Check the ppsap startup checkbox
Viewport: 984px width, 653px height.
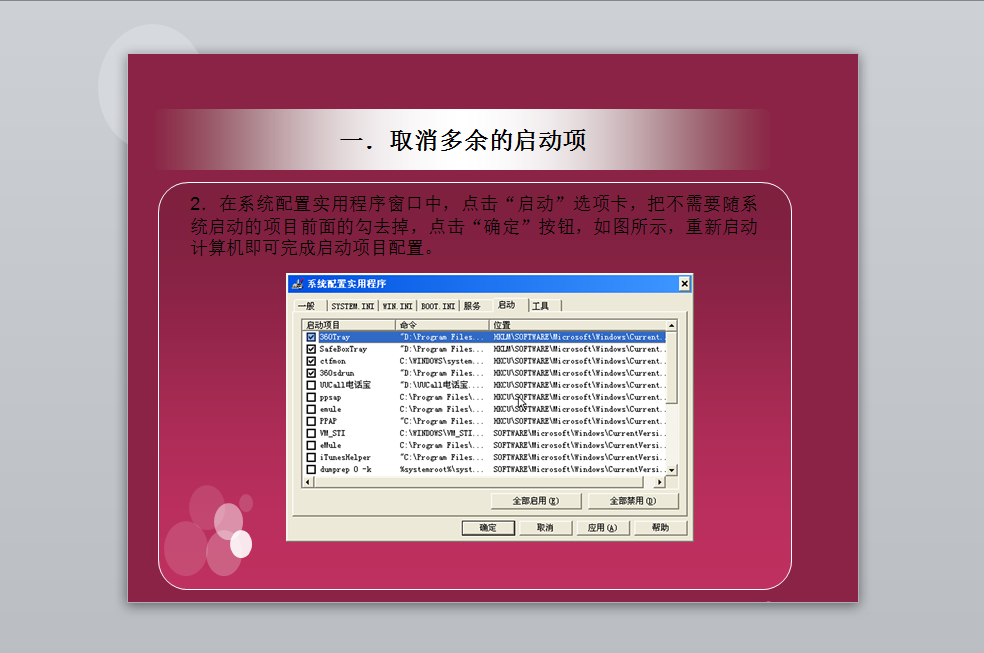[311, 397]
